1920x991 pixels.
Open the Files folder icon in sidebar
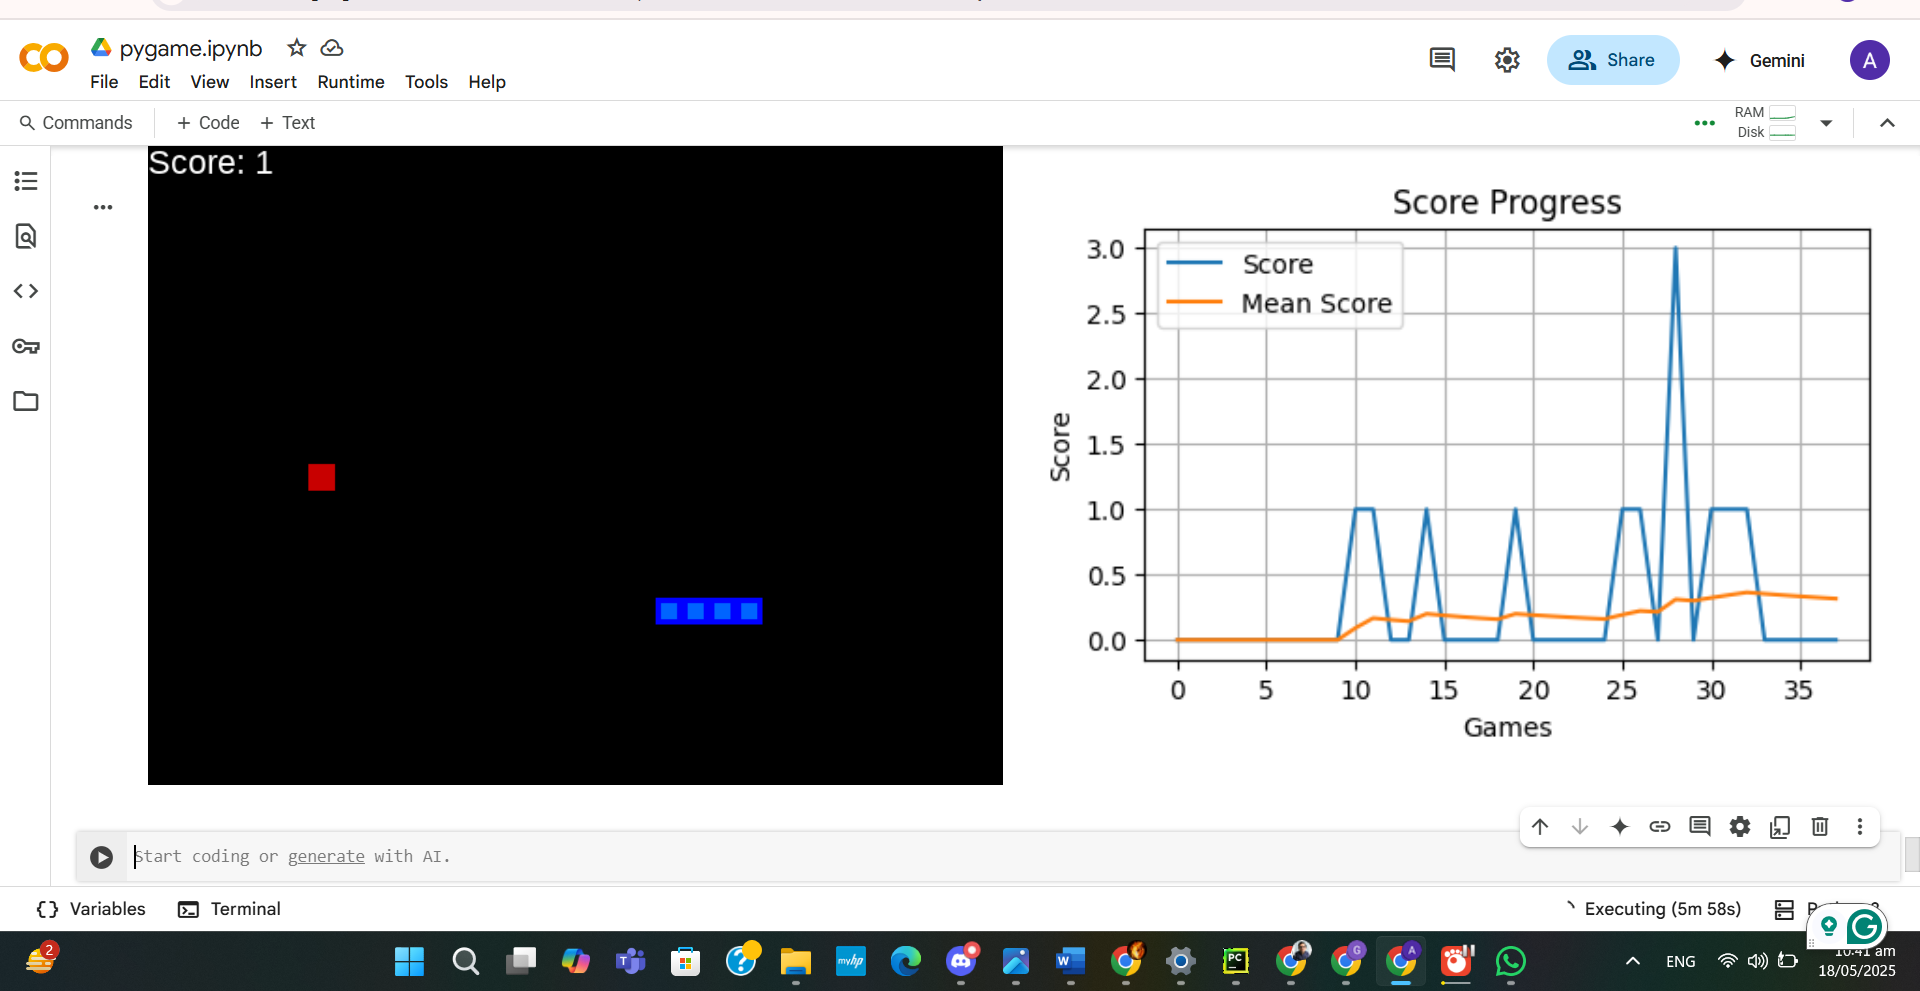click(x=26, y=401)
